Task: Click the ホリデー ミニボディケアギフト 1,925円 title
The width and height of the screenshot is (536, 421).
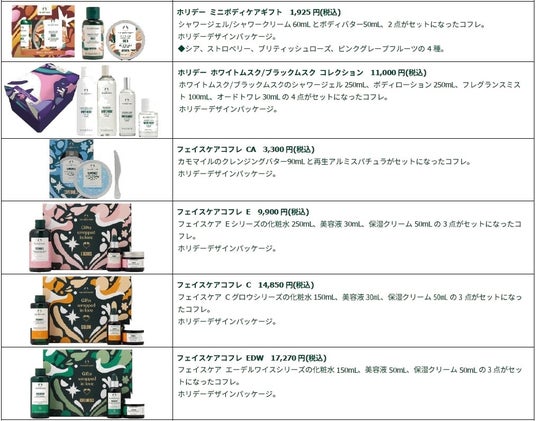Action: pyautogui.click(x=259, y=12)
